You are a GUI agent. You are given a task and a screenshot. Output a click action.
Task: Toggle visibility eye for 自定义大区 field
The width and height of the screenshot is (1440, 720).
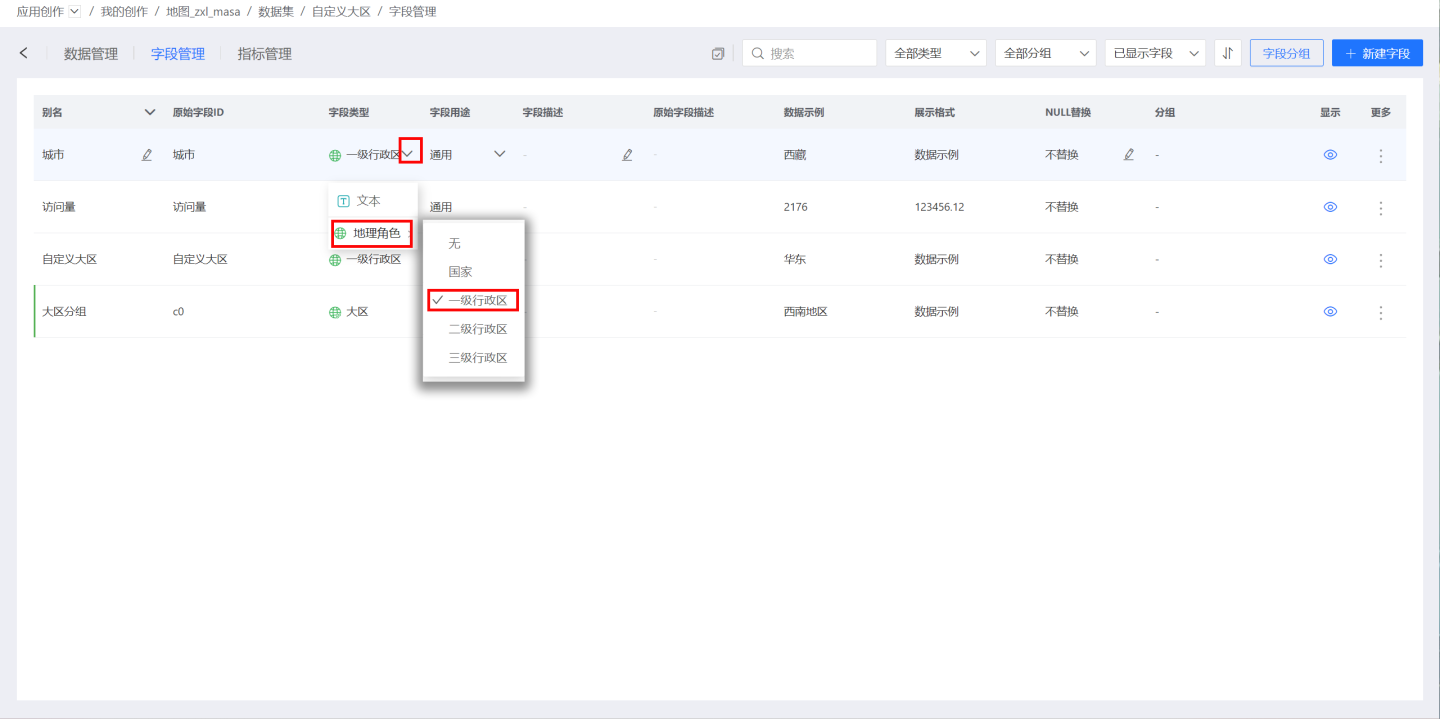click(x=1330, y=259)
